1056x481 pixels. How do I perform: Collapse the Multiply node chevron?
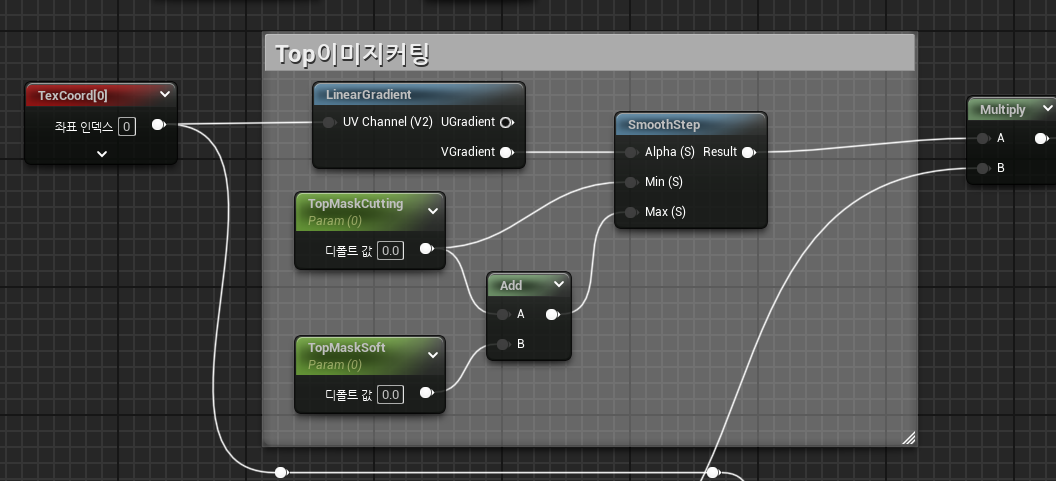click(1047, 108)
